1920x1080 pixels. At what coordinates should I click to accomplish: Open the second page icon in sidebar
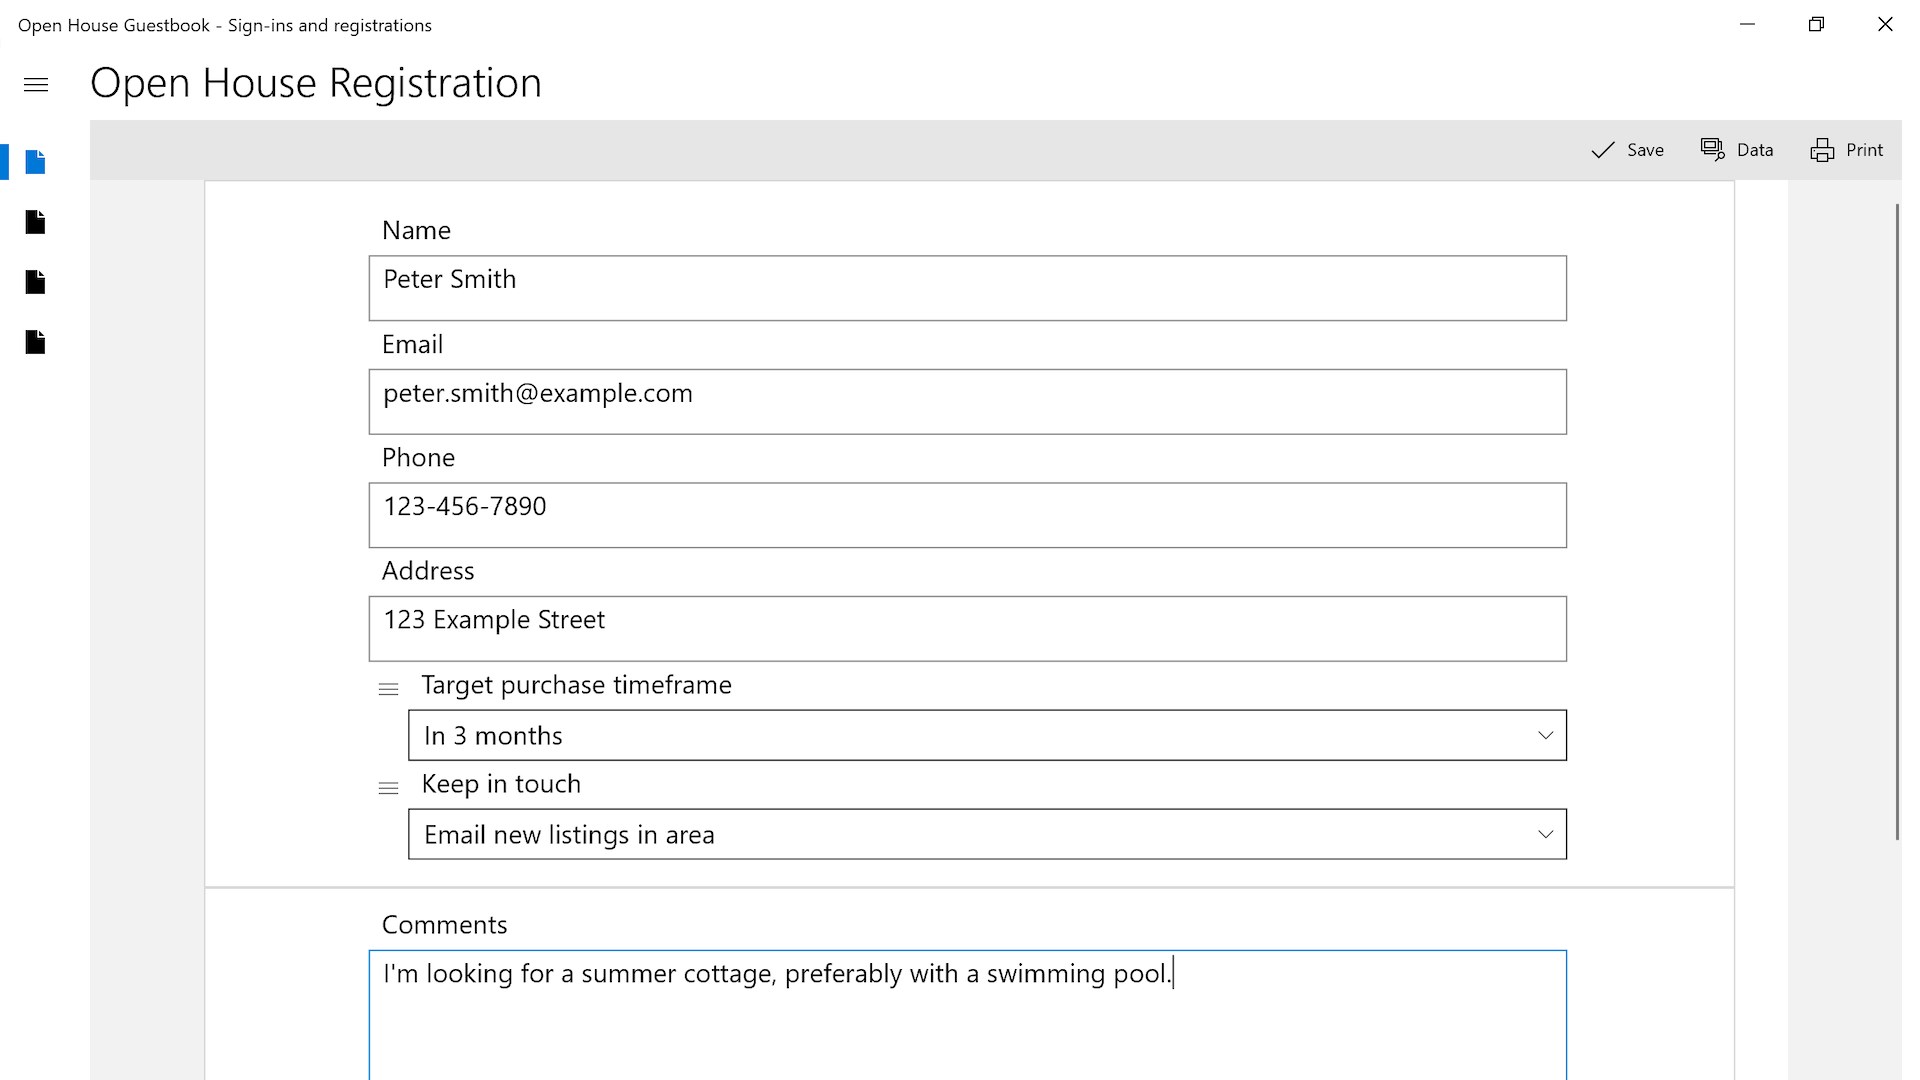pyautogui.click(x=36, y=222)
